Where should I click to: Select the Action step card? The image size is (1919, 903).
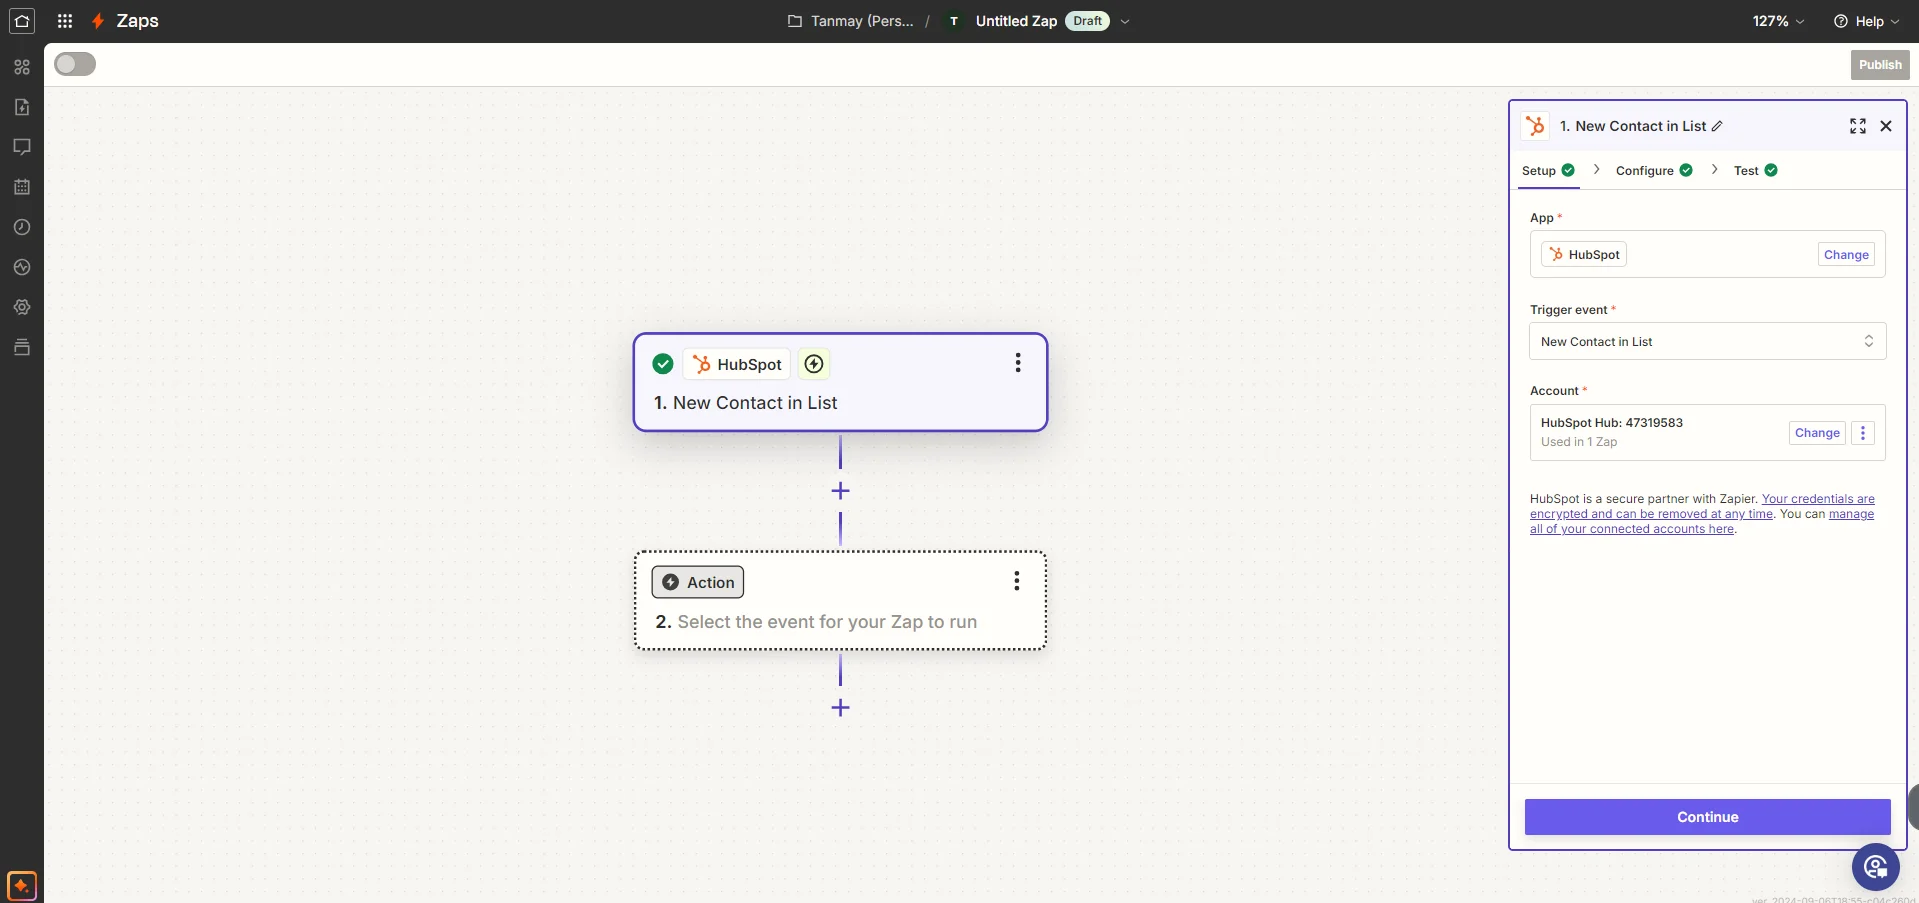(840, 600)
